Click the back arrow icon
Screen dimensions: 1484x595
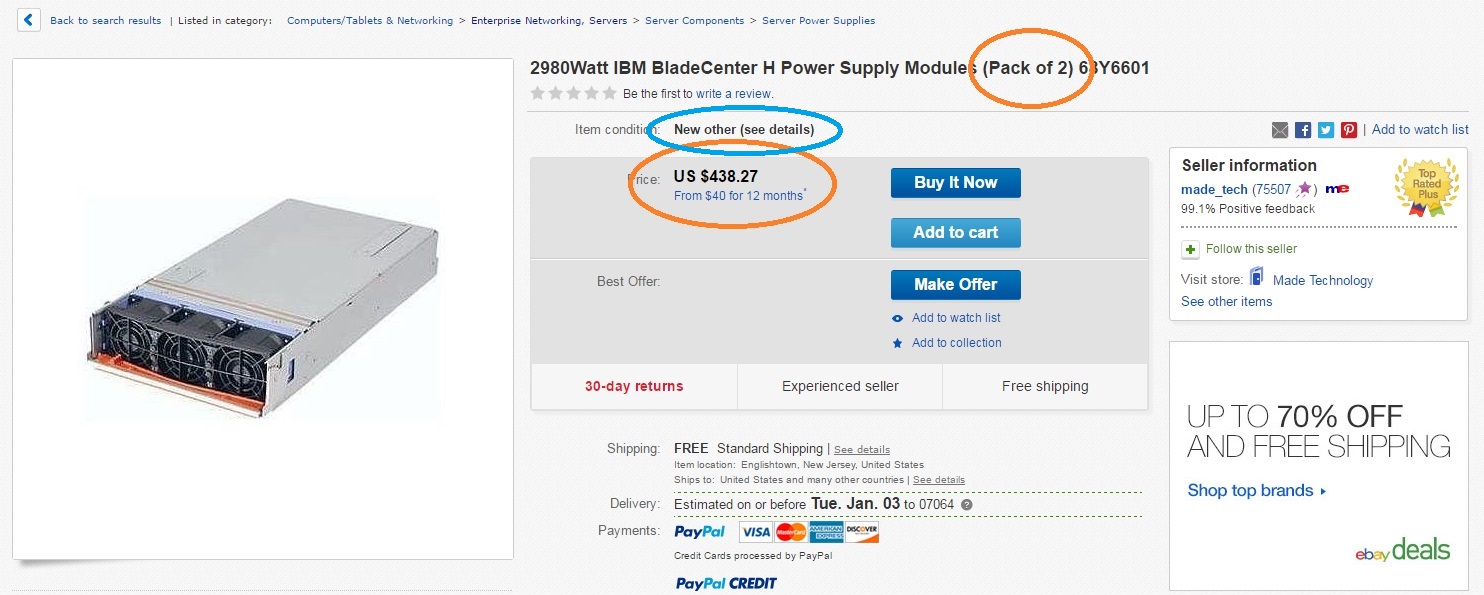[29, 19]
